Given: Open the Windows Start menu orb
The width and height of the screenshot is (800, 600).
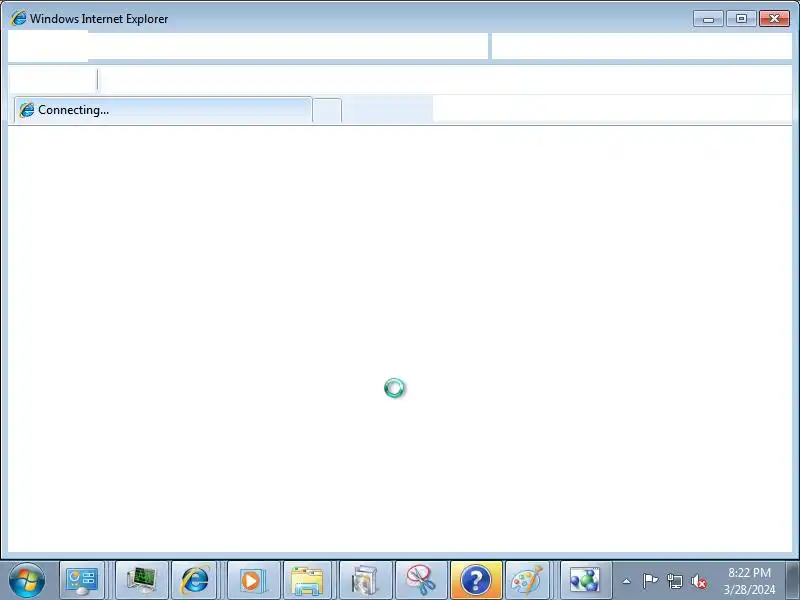Looking at the screenshot, I should 27,580.
